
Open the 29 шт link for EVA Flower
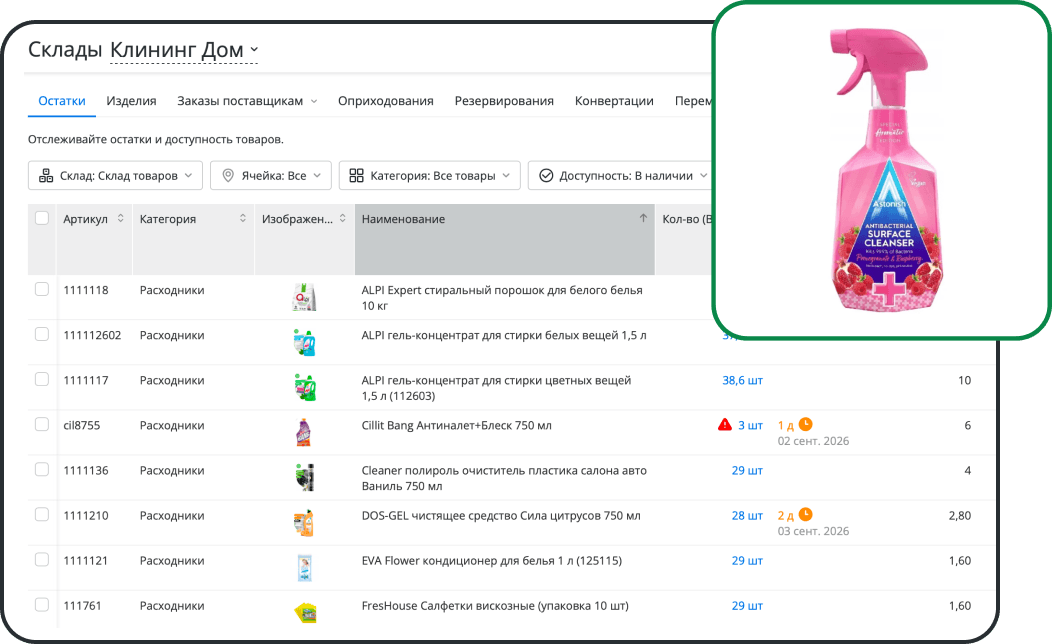[747, 560]
